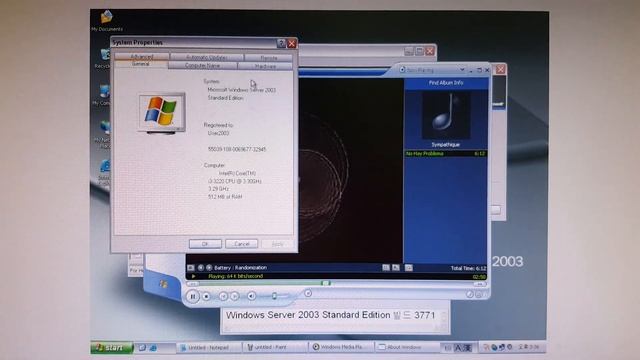Open visualization options button left of arrows
This screenshot has height=360, width=640.
191,268
